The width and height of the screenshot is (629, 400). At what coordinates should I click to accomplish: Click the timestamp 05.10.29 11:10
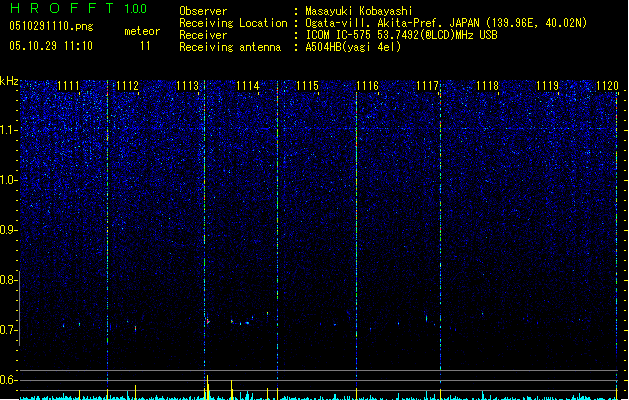click(x=51, y=46)
